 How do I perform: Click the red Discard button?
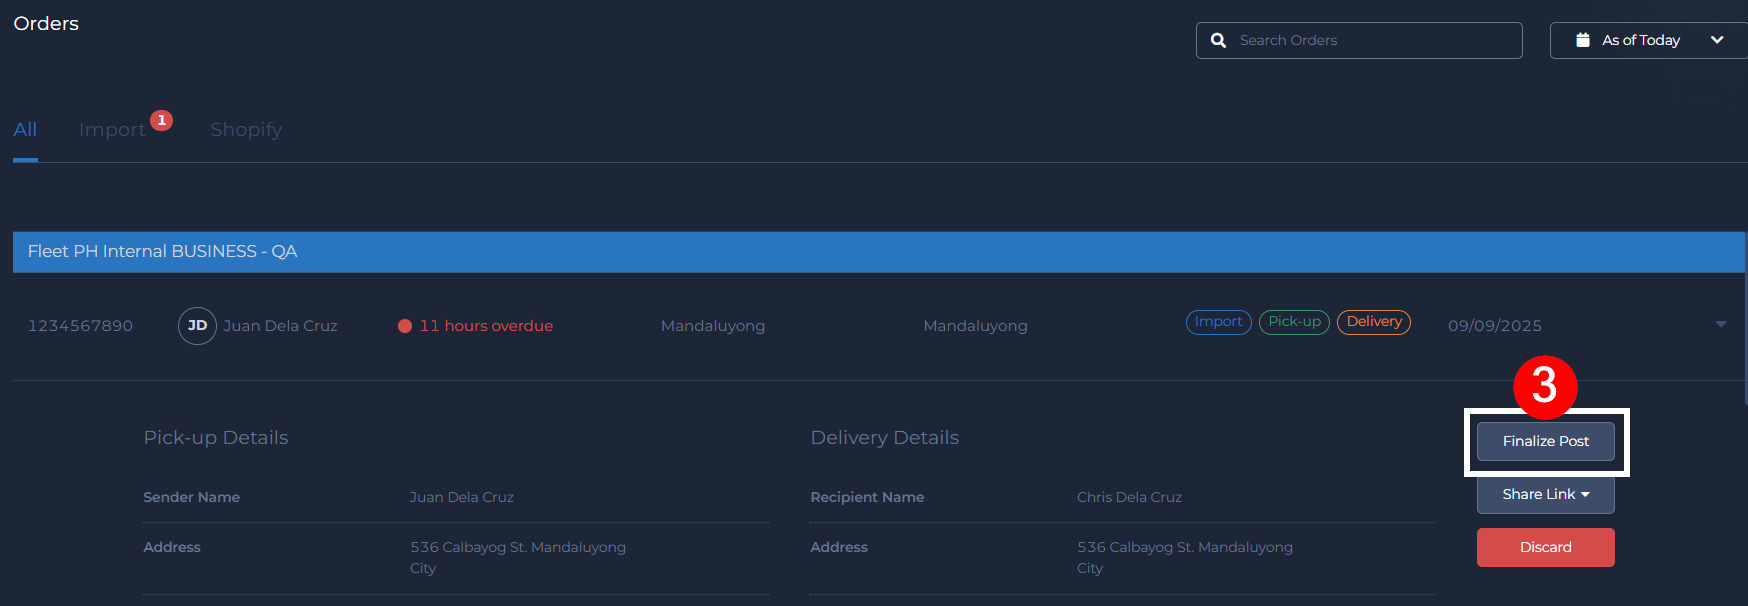(x=1545, y=548)
